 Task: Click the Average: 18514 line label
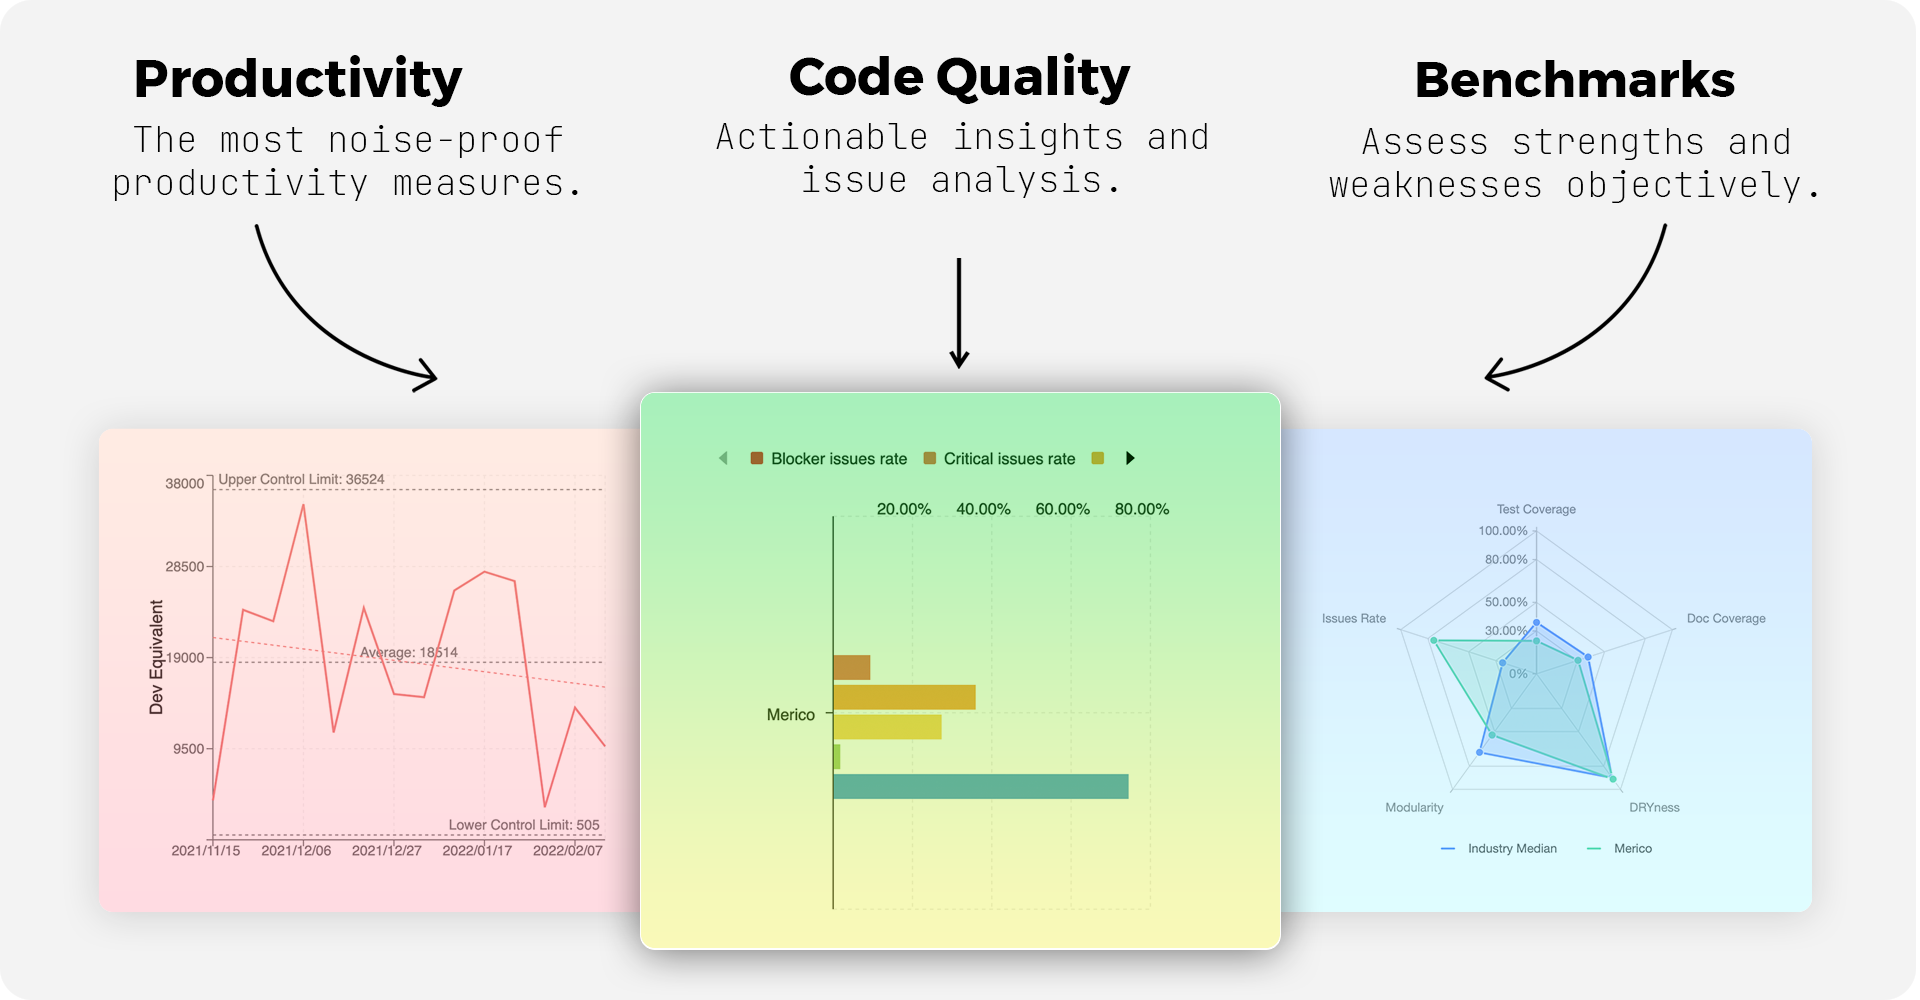click(x=408, y=653)
